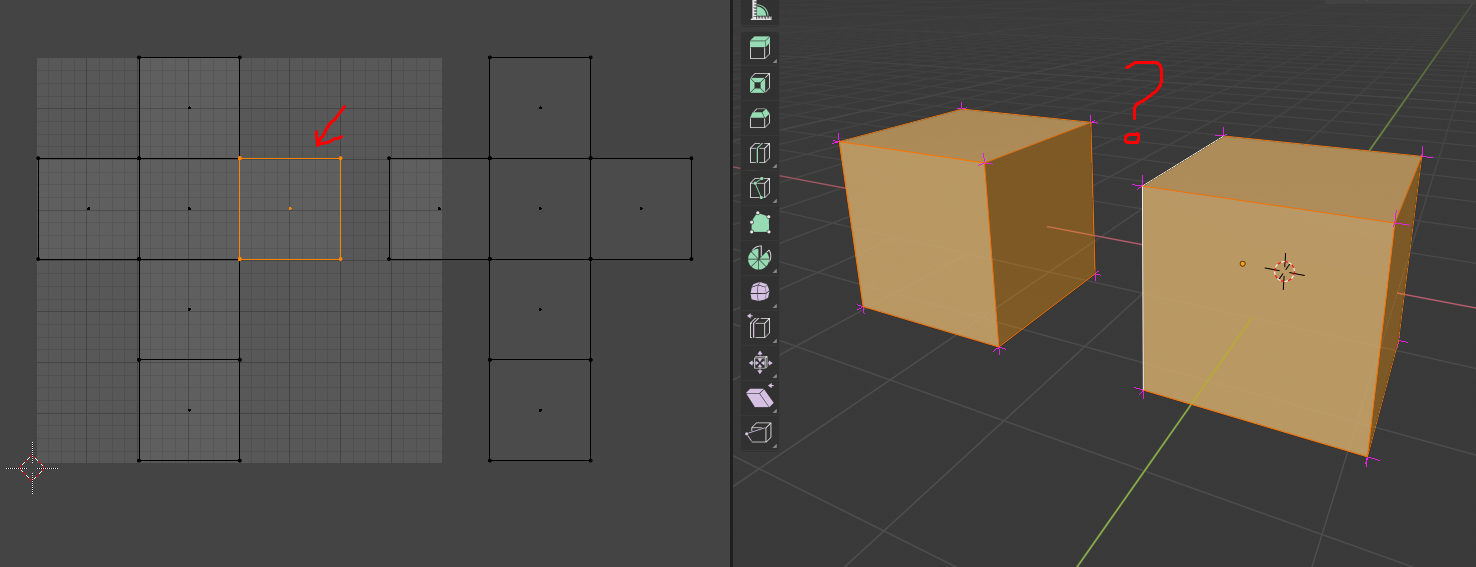The width and height of the screenshot is (1476, 567).
Task: Activate the Bevel tool
Action: point(760,118)
